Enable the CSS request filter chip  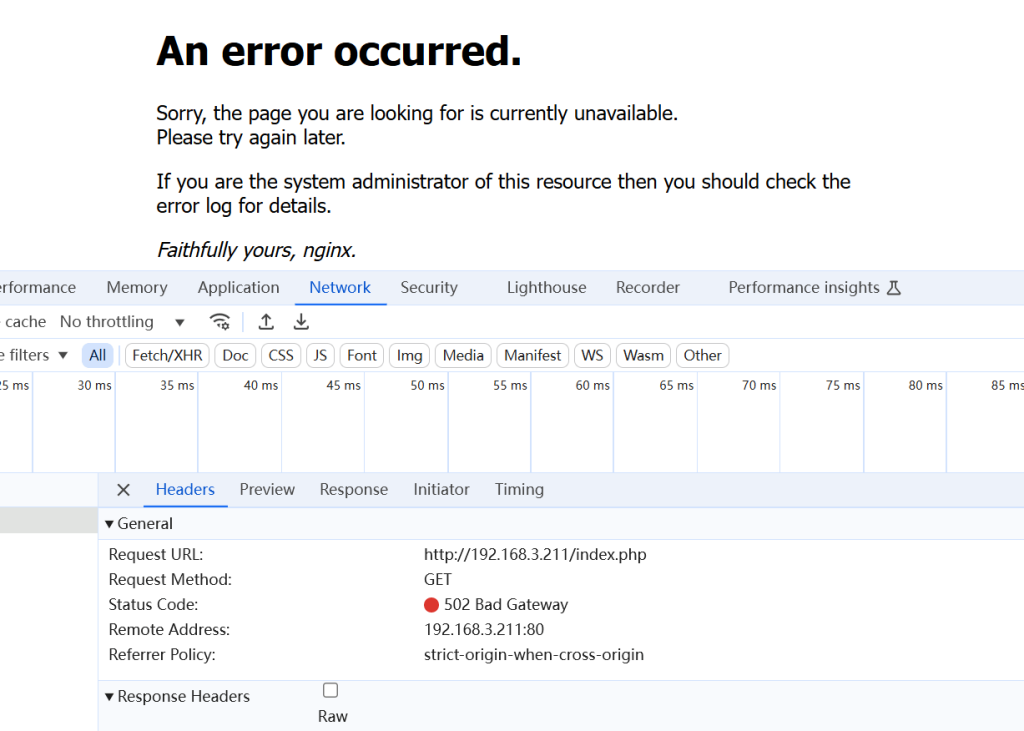pos(280,355)
